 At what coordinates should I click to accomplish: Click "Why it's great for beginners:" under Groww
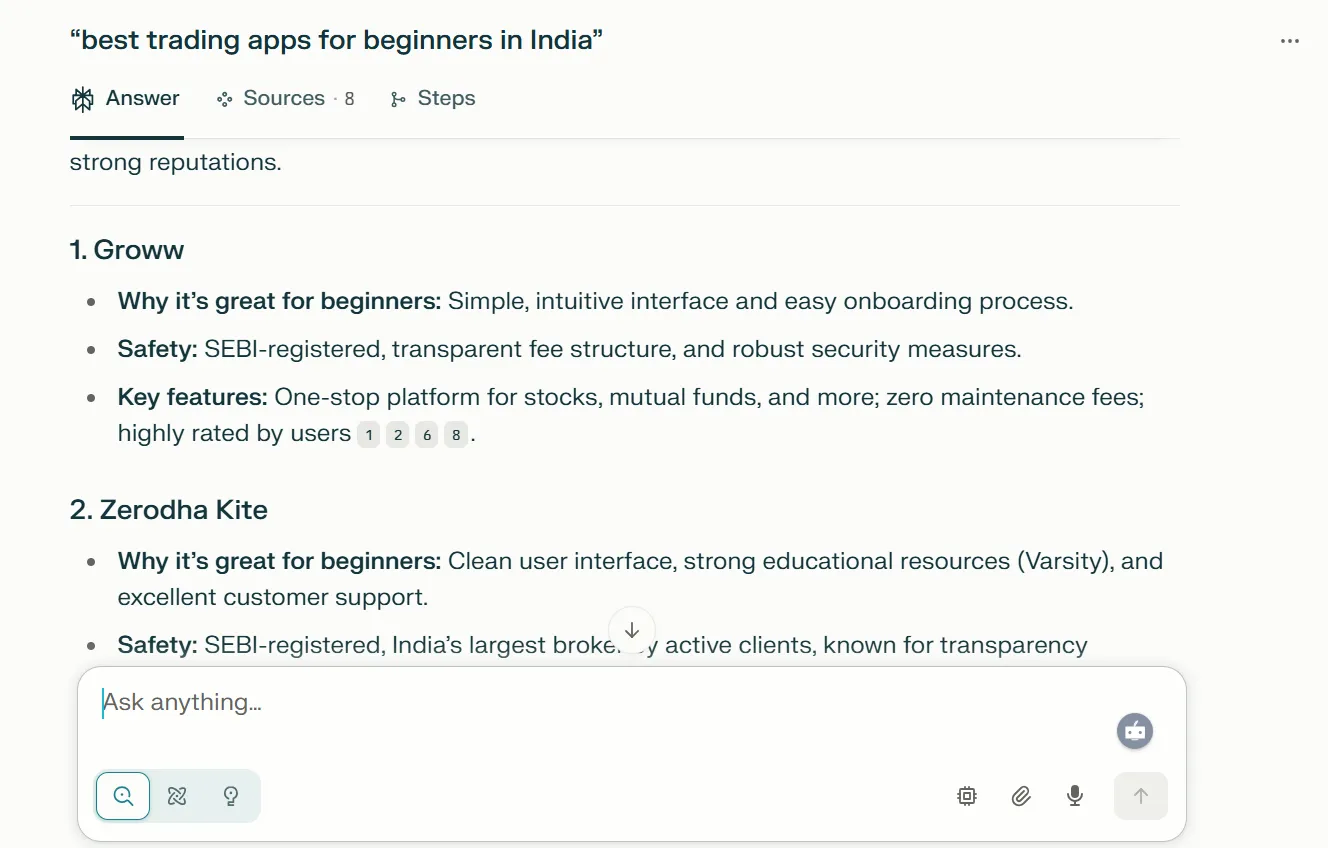279,301
